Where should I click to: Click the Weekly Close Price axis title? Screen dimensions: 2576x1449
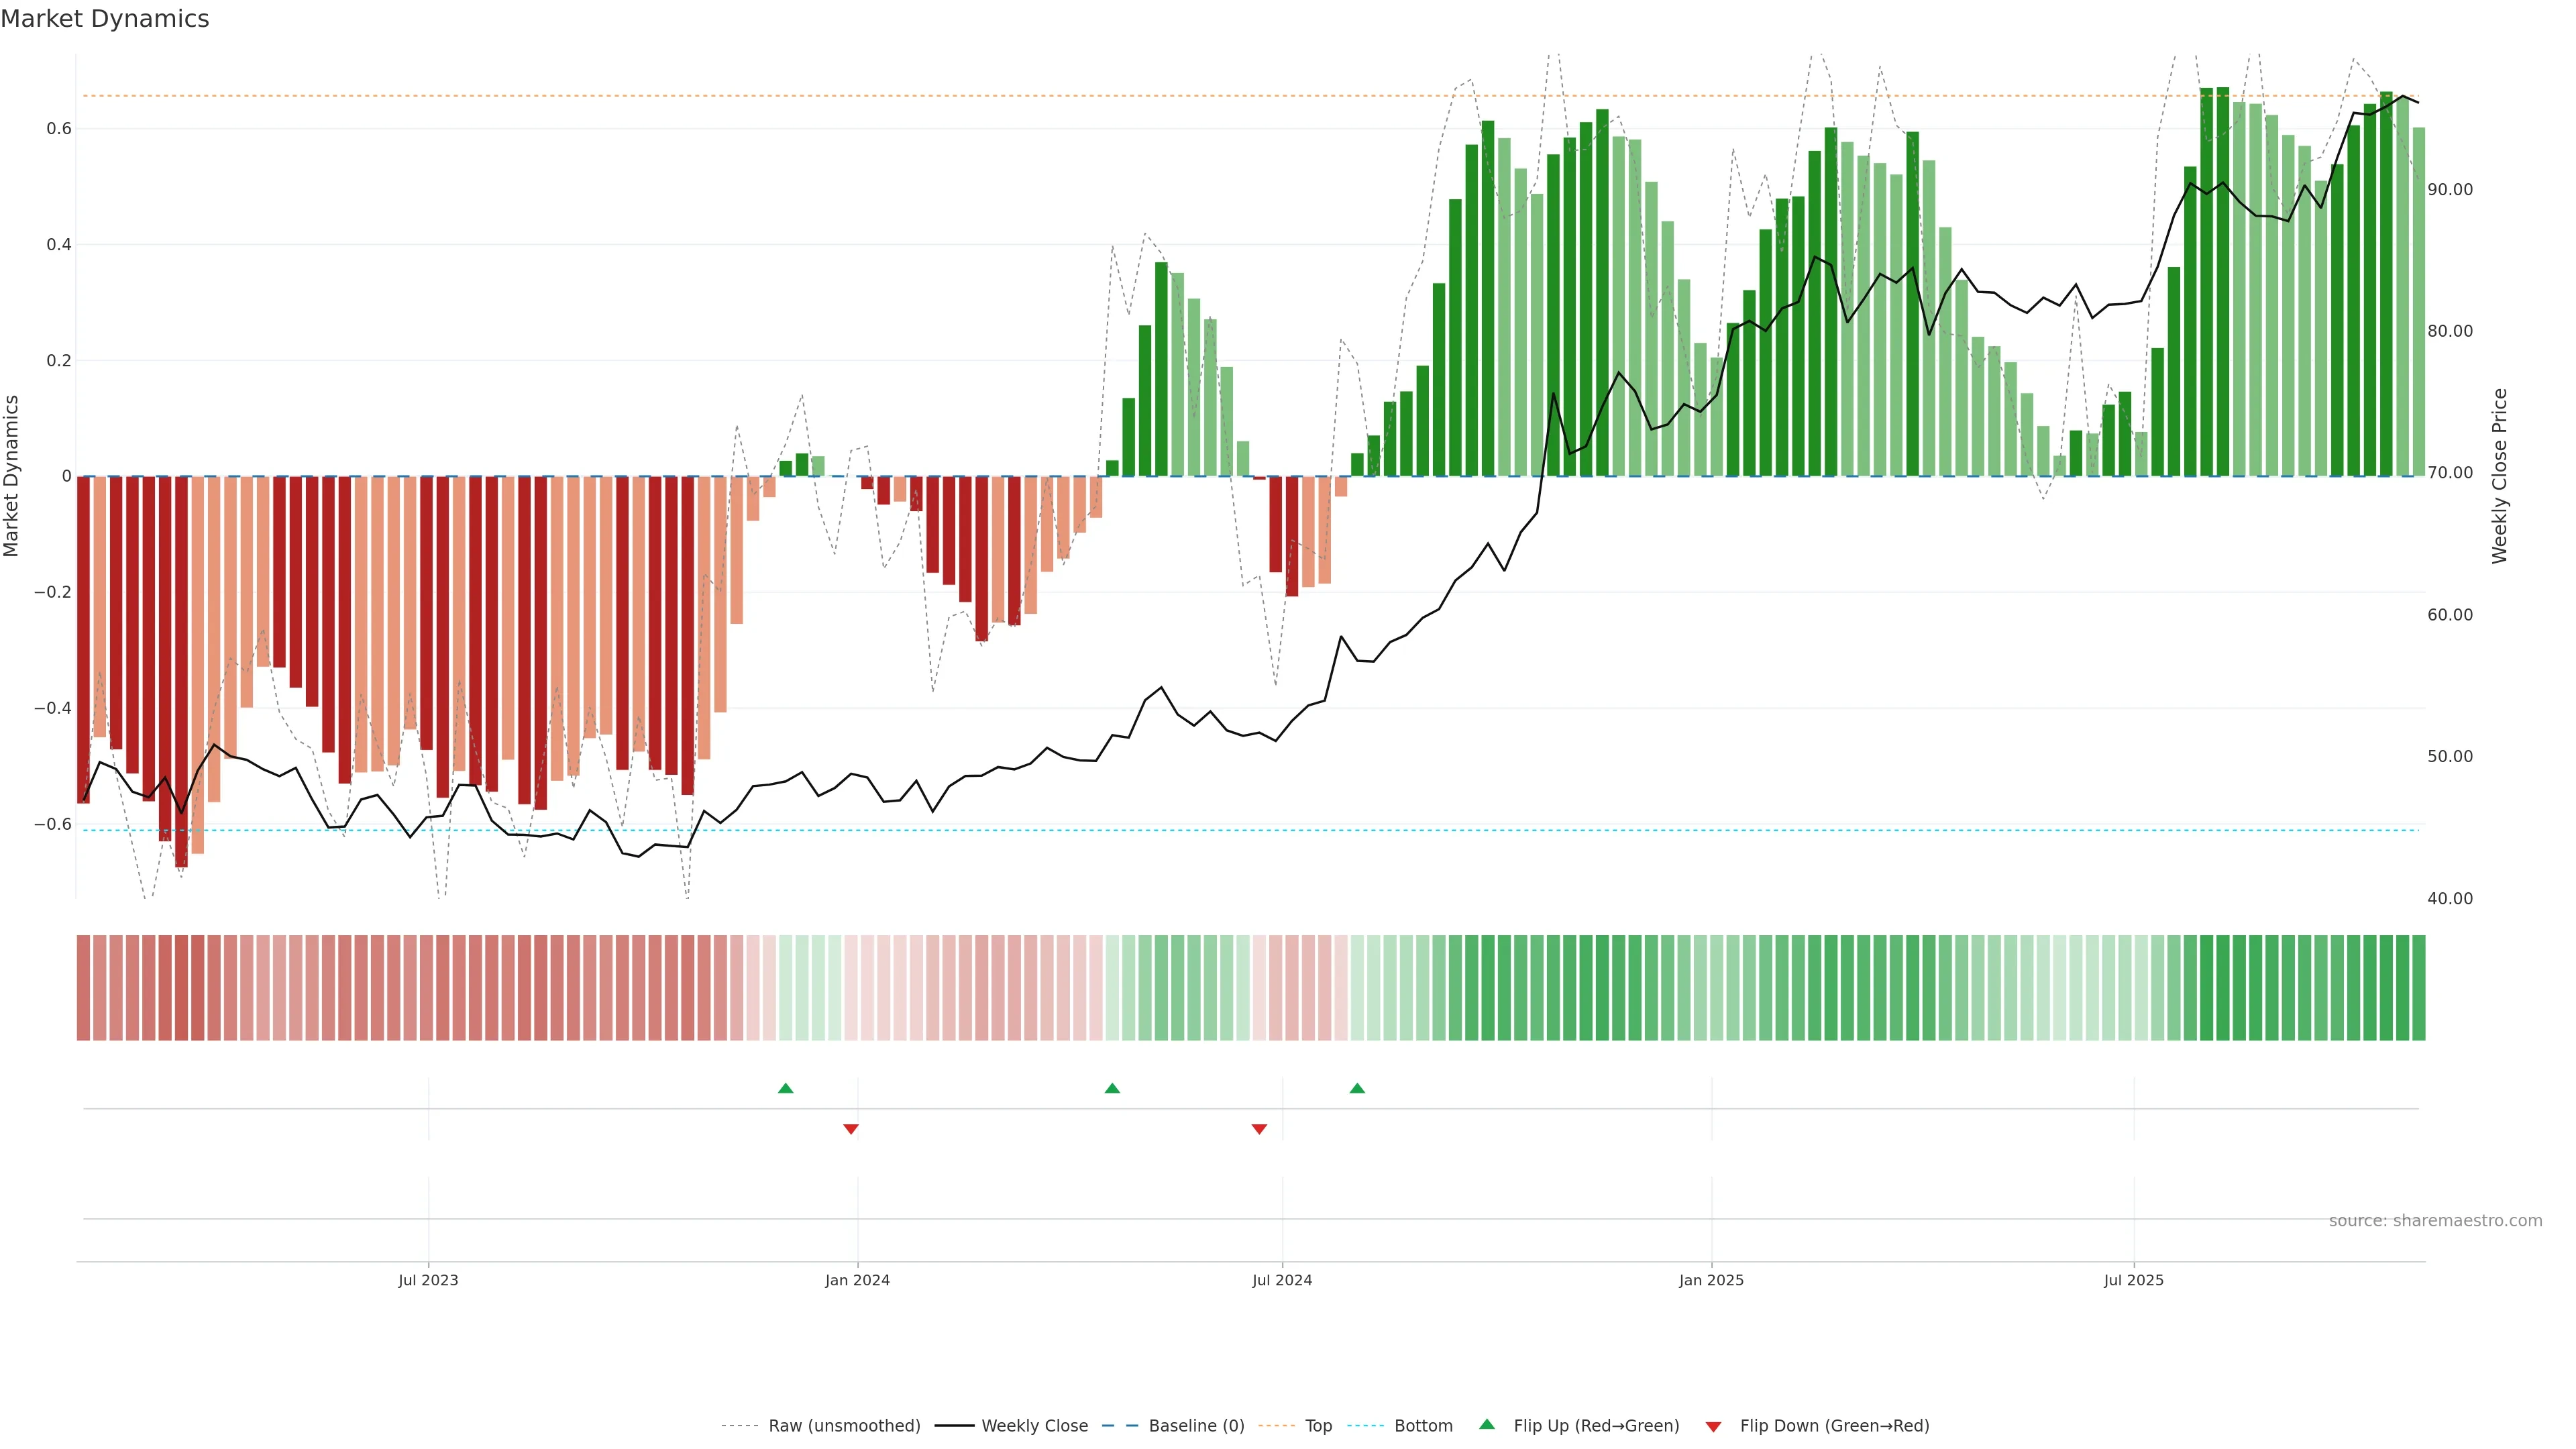tap(2499, 476)
